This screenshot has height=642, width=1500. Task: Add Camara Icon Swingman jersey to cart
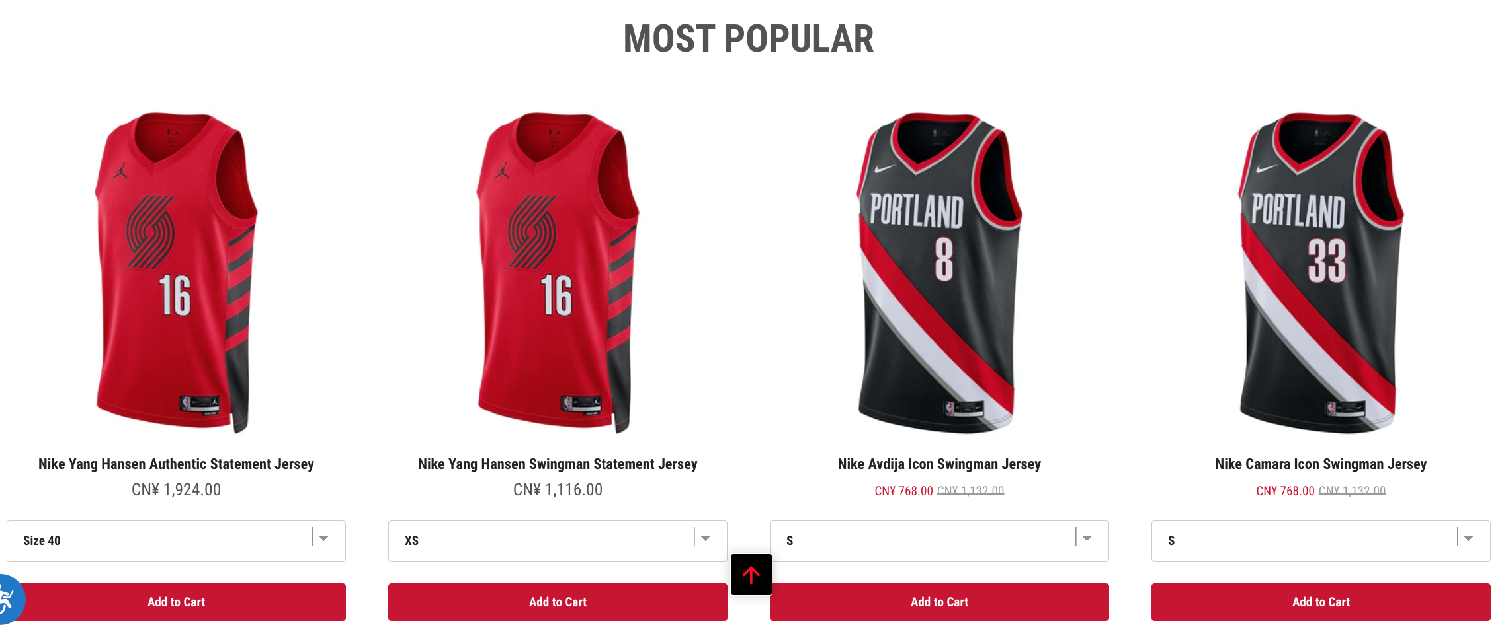[x=1321, y=602]
